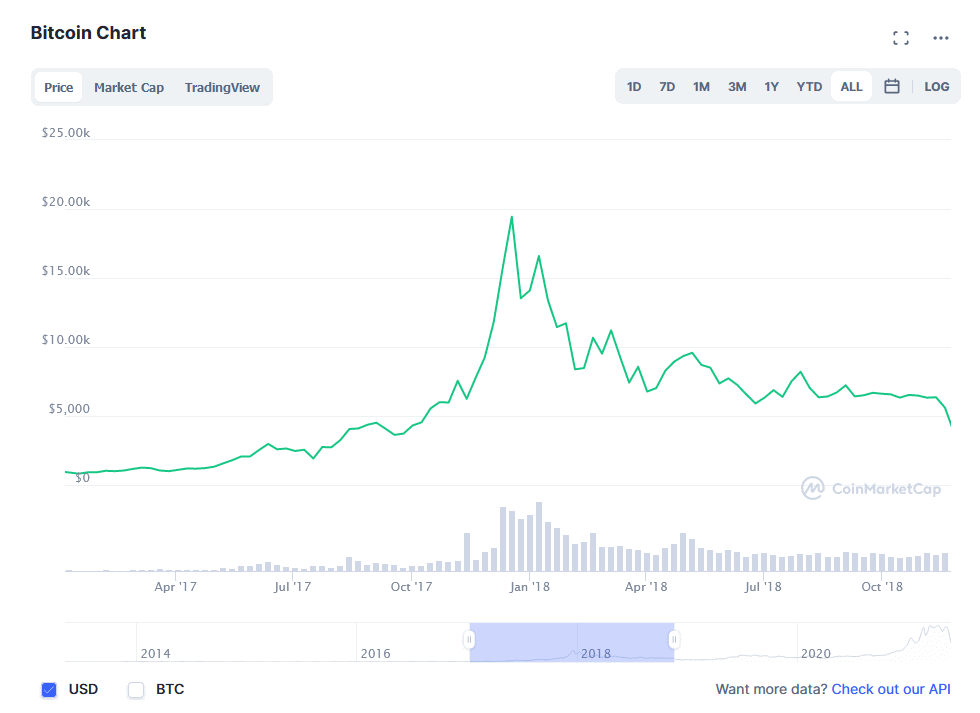Screen dimensions: 980x713
Task: Click the Apr '18 axis label
Action: tap(646, 587)
